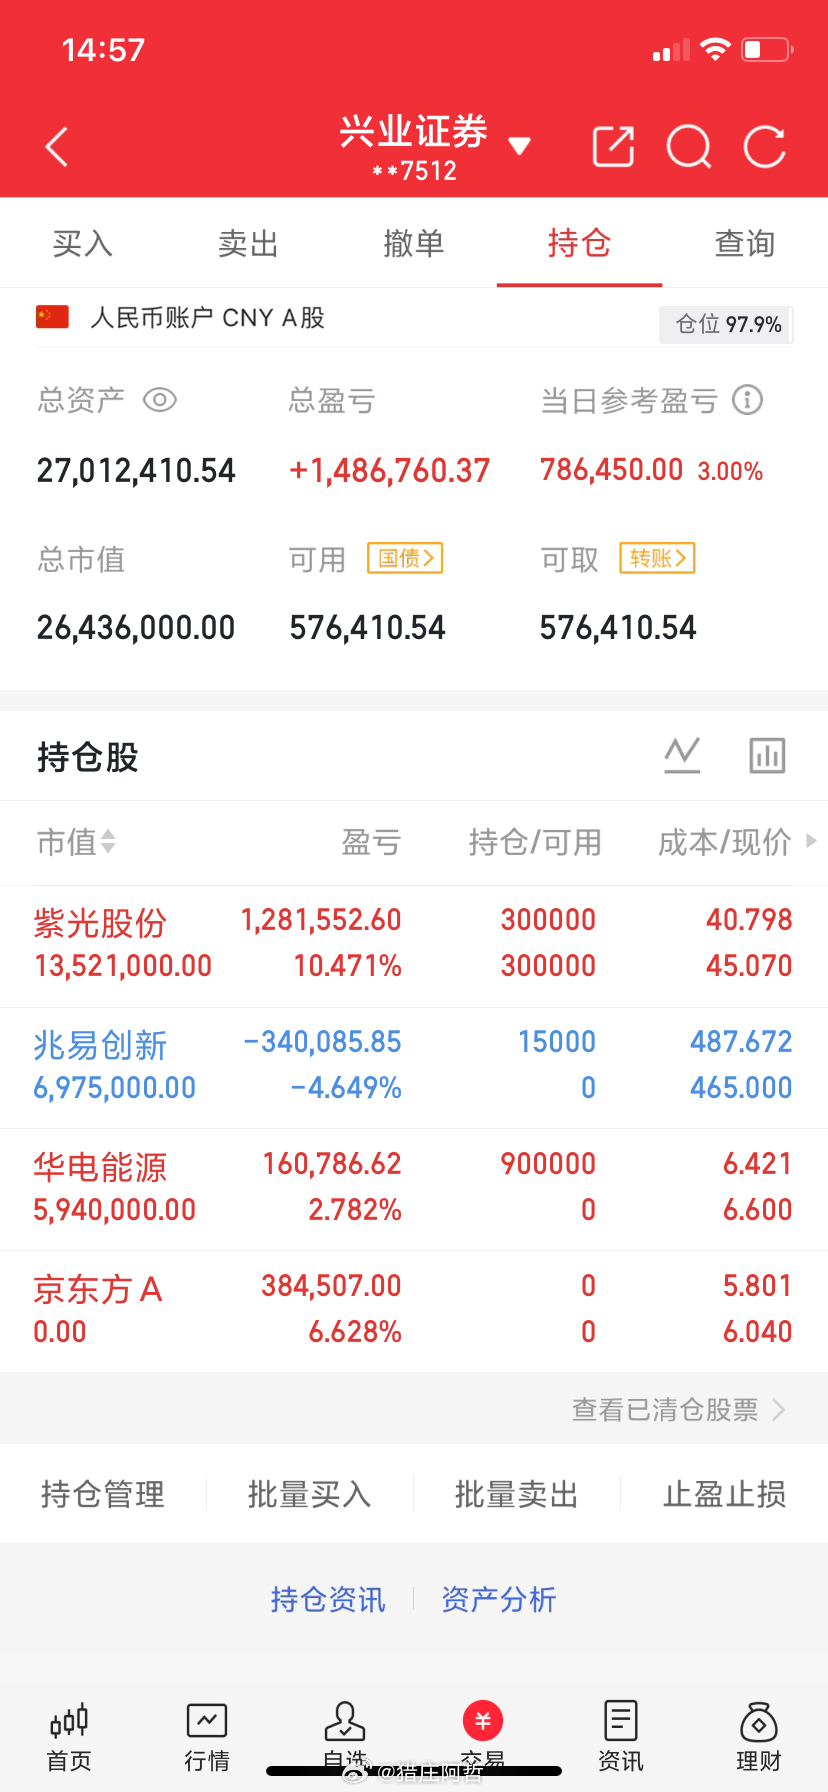
Task: Tap the 人民币账户 CNY A股 label
Action: coord(208,317)
